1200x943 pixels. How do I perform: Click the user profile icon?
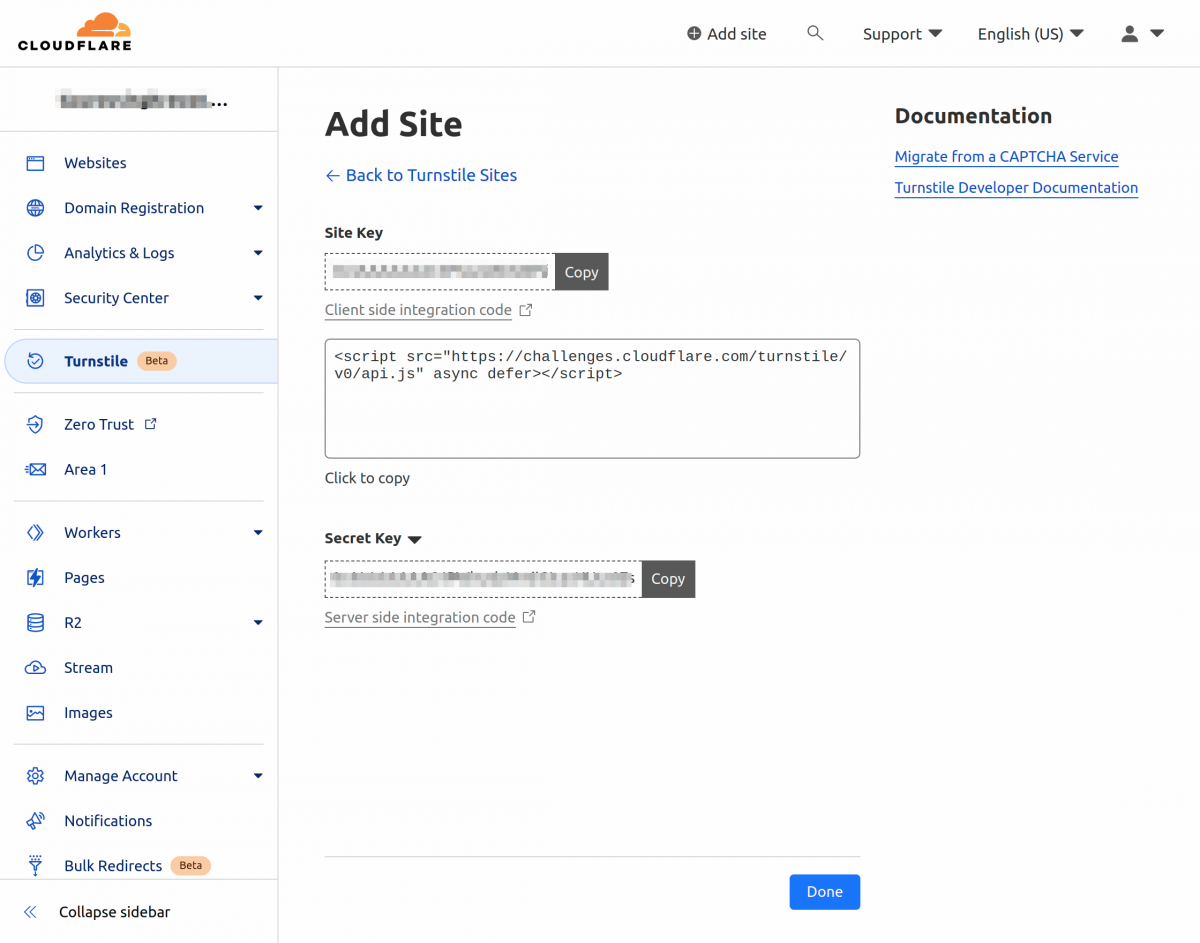coord(1130,34)
